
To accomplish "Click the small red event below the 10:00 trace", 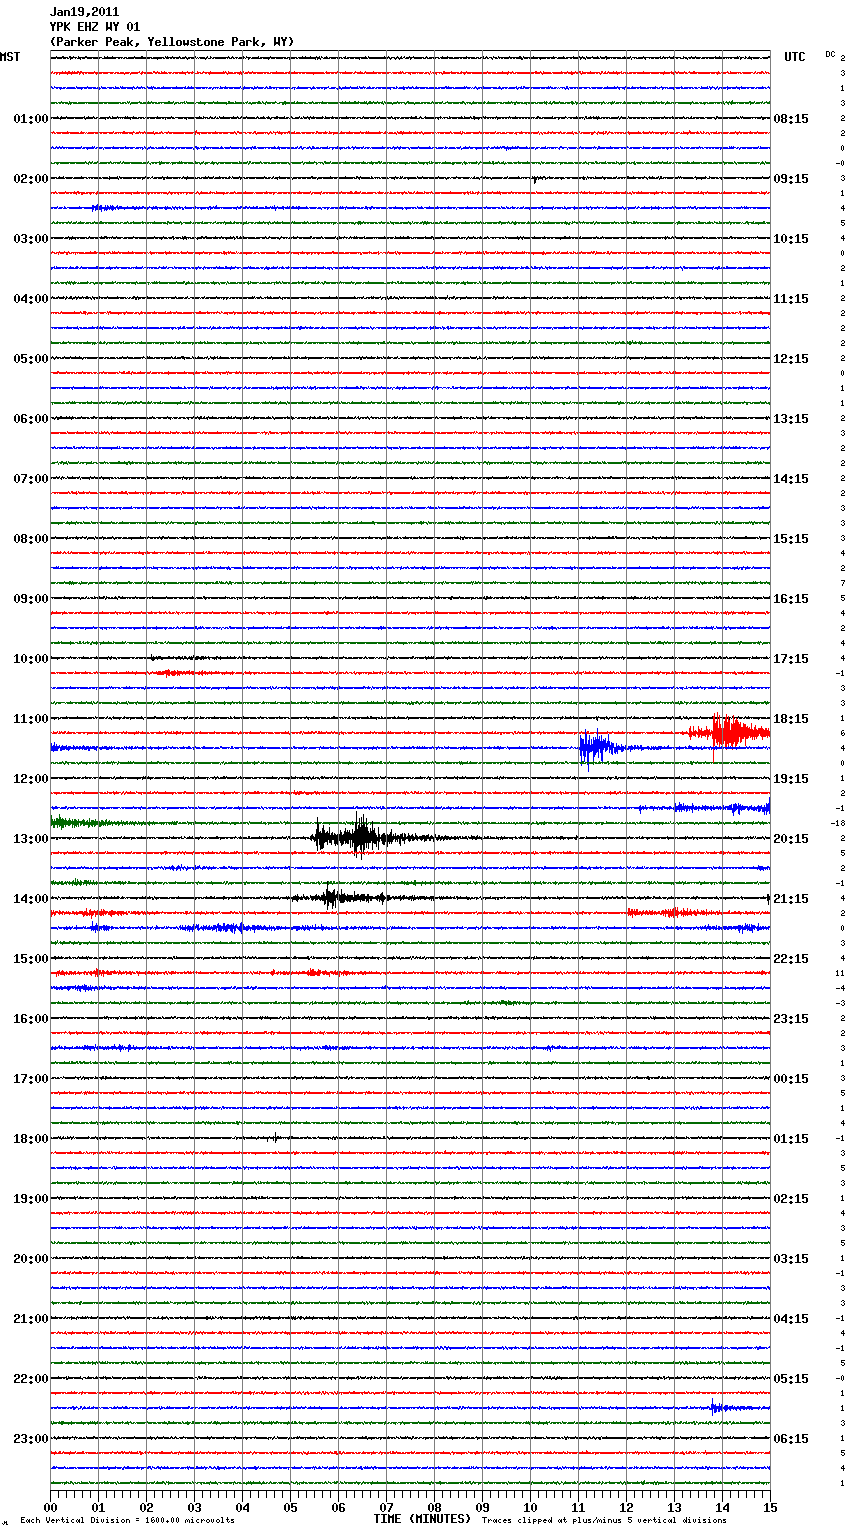I will click(180, 673).
